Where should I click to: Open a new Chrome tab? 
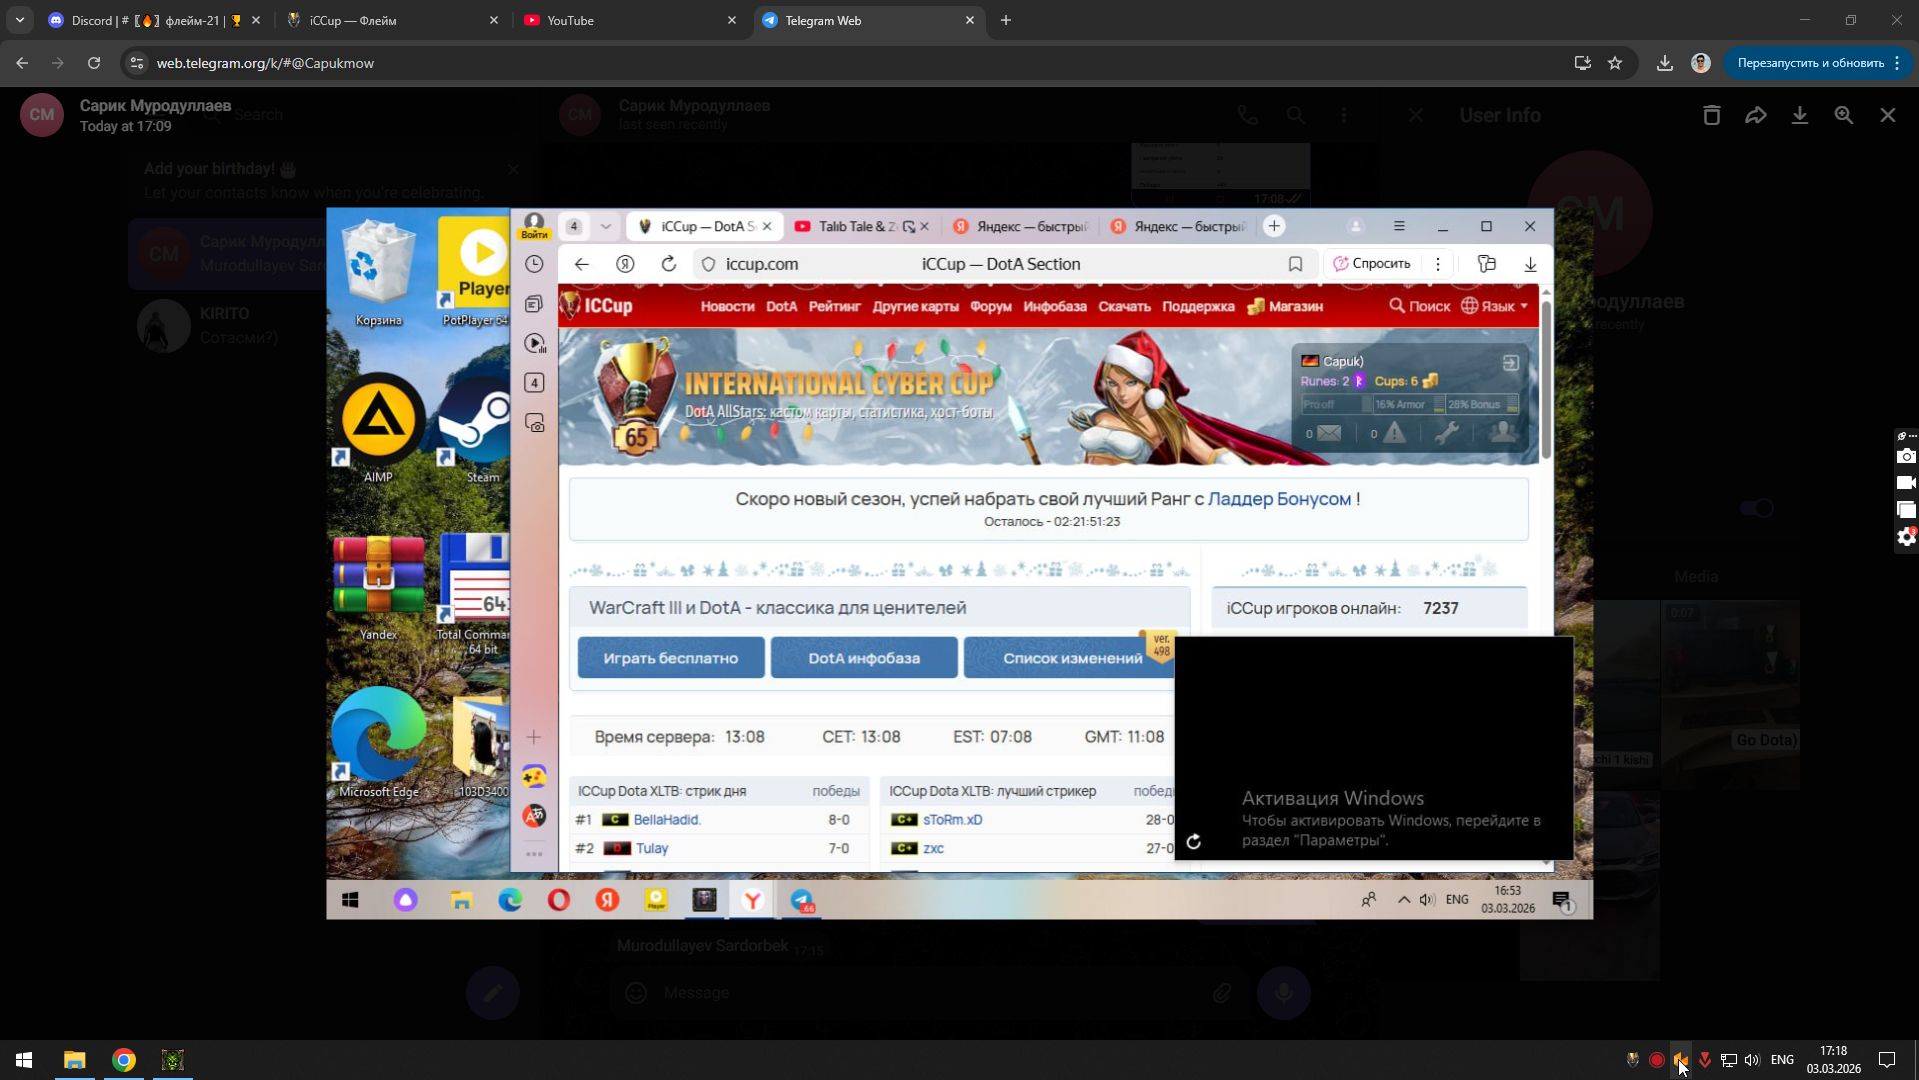[1006, 20]
